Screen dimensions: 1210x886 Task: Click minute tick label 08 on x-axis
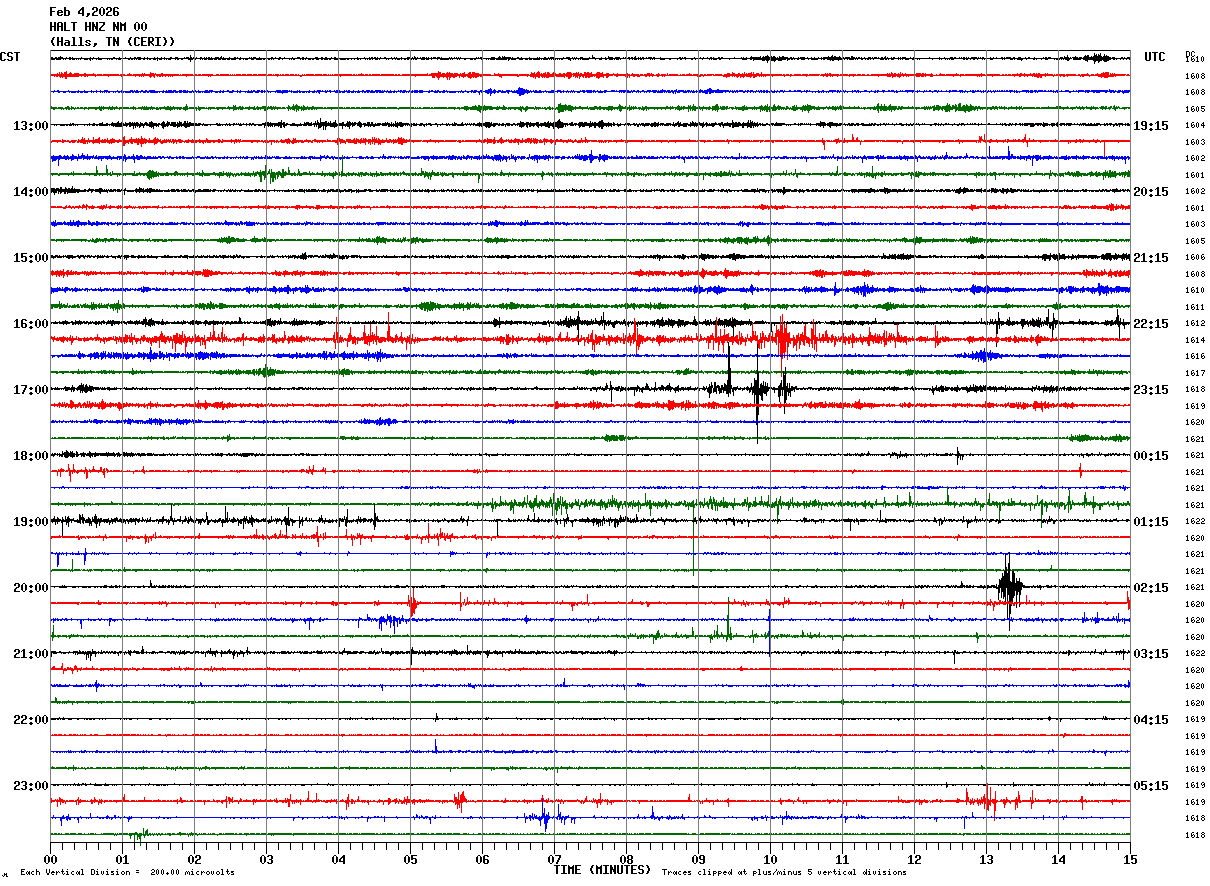click(627, 859)
